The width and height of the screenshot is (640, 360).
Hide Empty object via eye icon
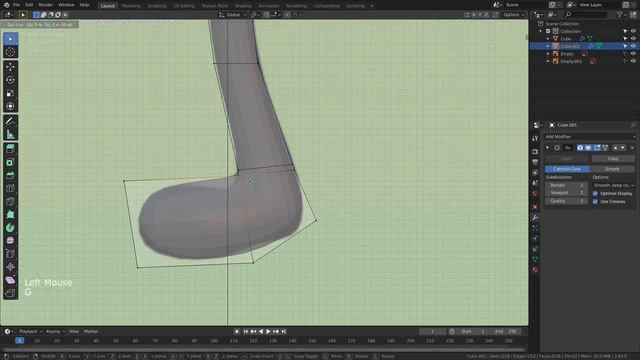pyautogui.click(x=633, y=54)
